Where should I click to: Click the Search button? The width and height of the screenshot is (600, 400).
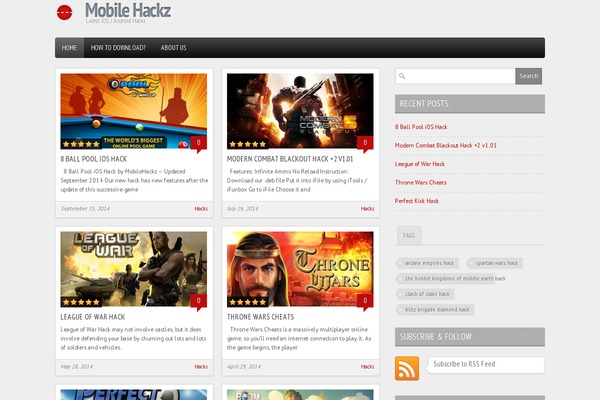[x=528, y=76]
